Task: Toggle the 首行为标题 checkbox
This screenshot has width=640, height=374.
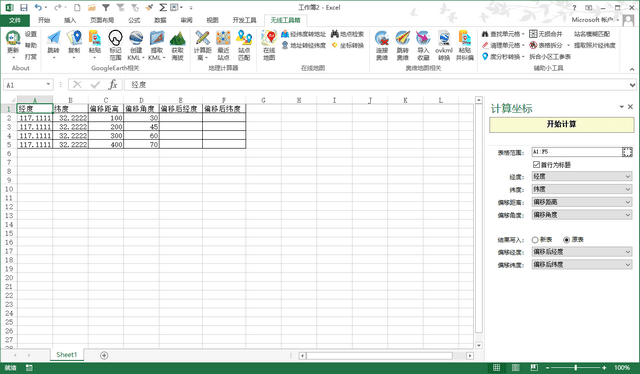Action: click(x=536, y=165)
